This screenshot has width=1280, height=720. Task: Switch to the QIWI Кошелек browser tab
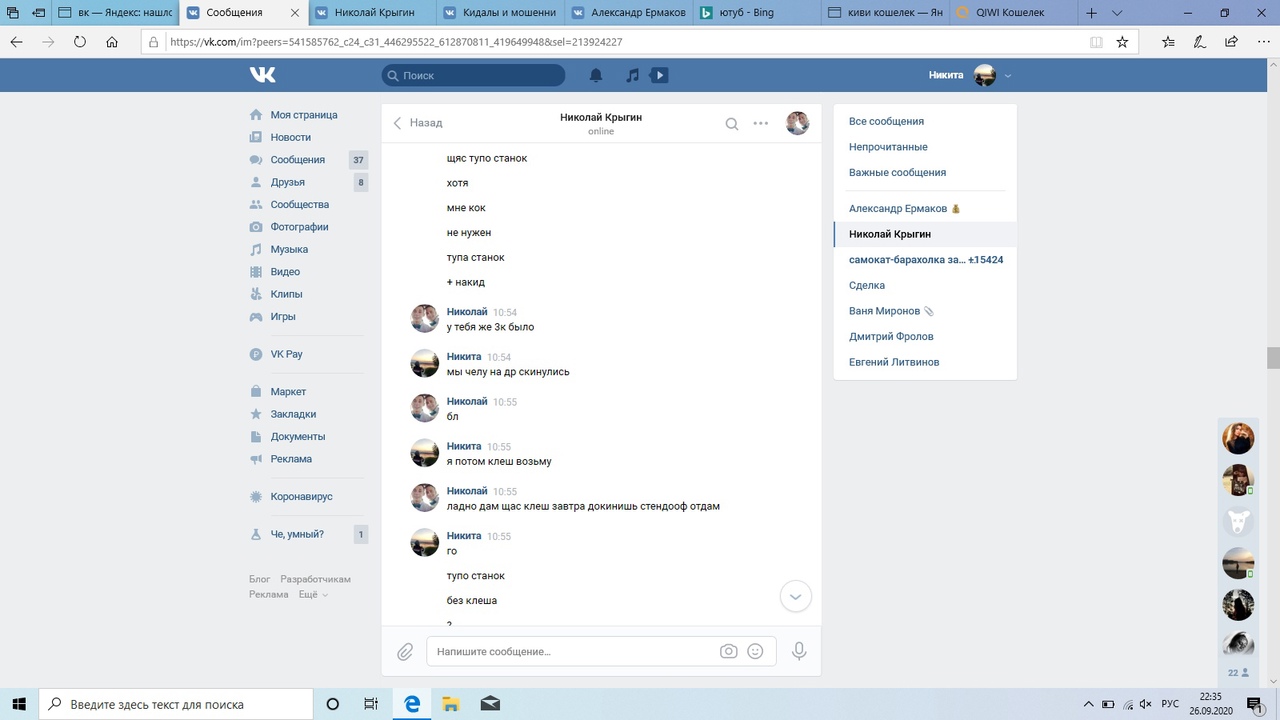(1010, 13)
